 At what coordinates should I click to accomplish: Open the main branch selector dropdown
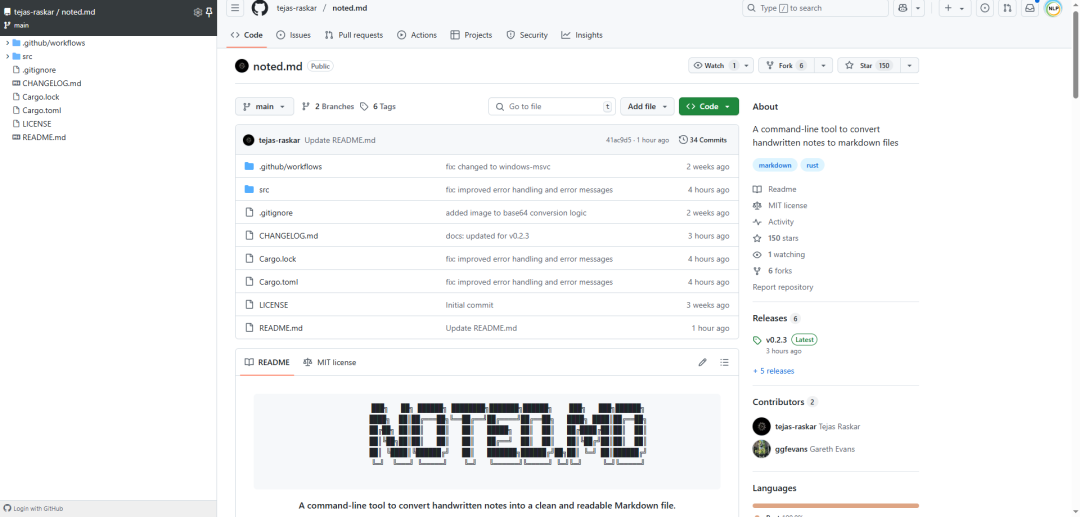coord(264,107)
